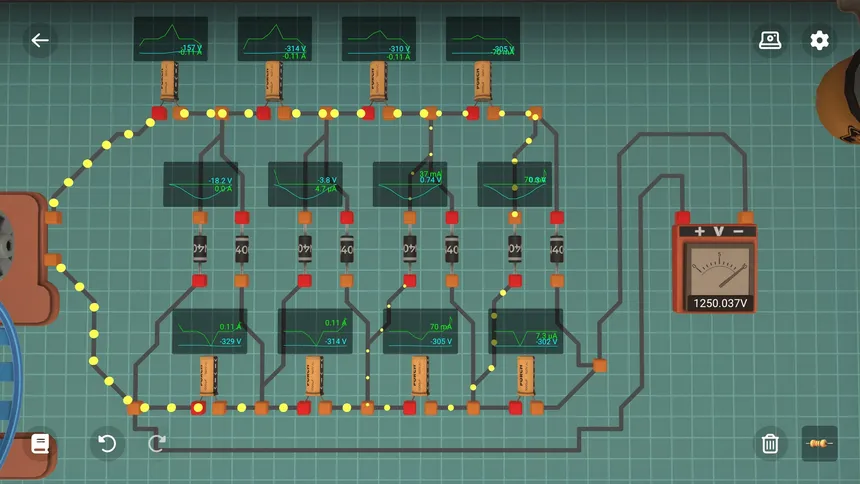Click the voltmeter's red positive terminal

(x=683, y=217)
